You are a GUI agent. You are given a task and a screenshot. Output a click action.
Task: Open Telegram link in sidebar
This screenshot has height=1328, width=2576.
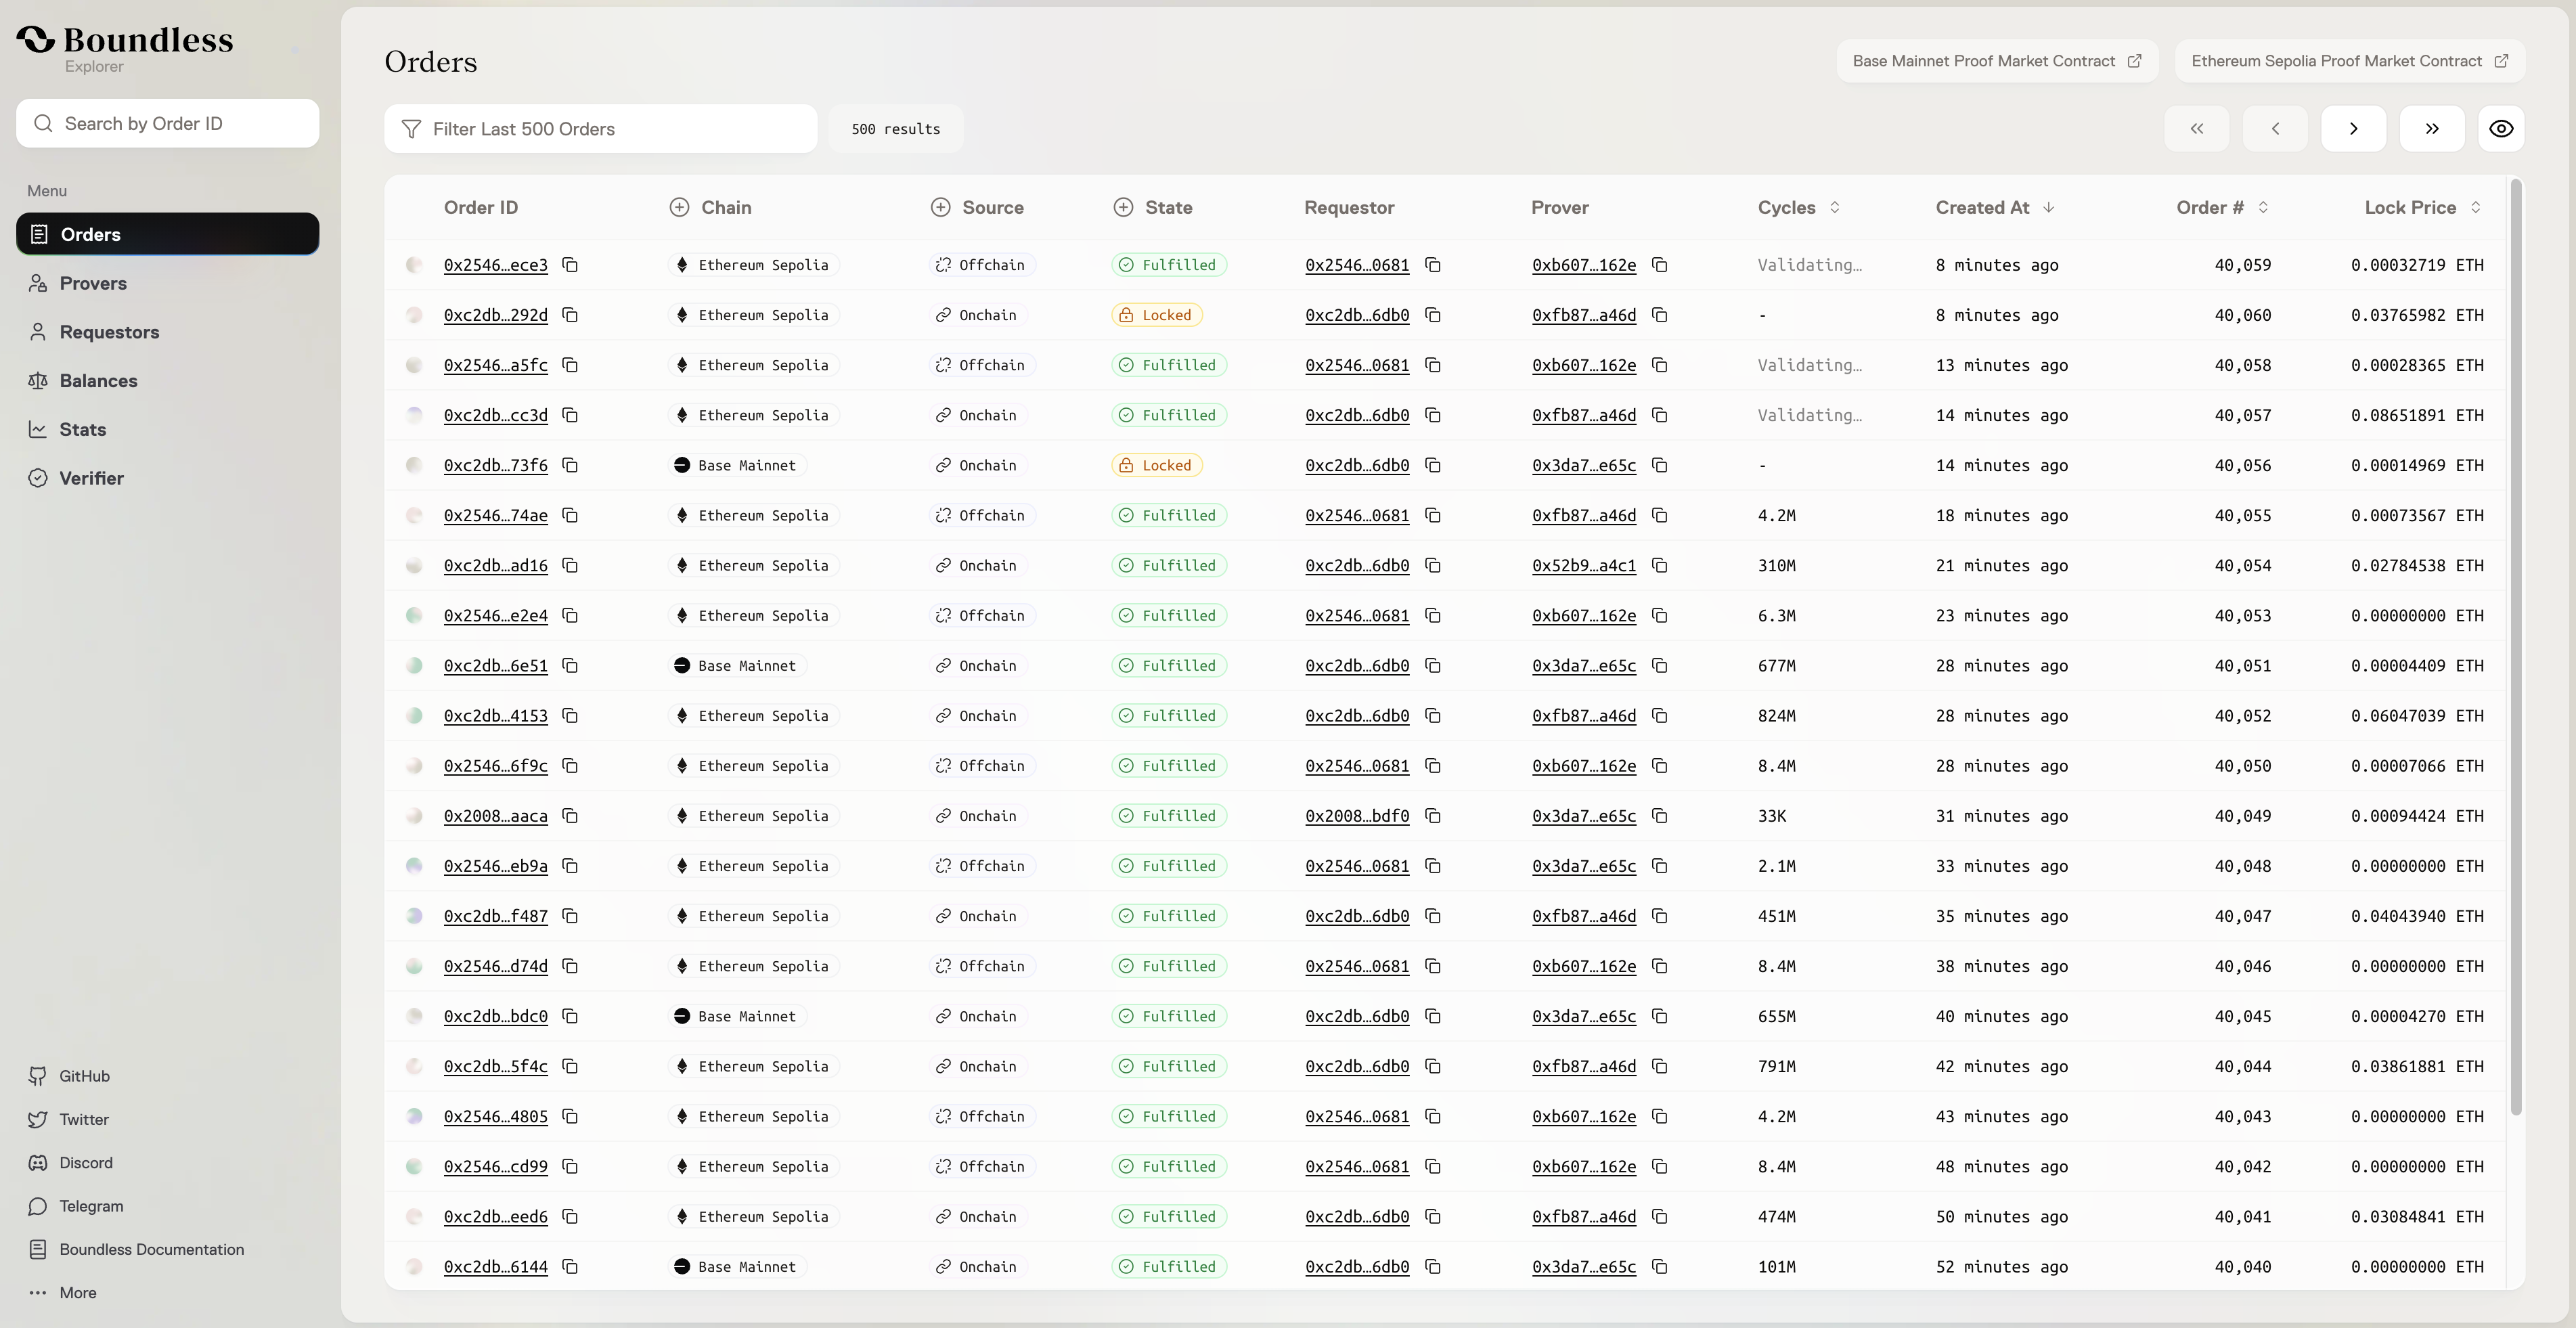90,1206
